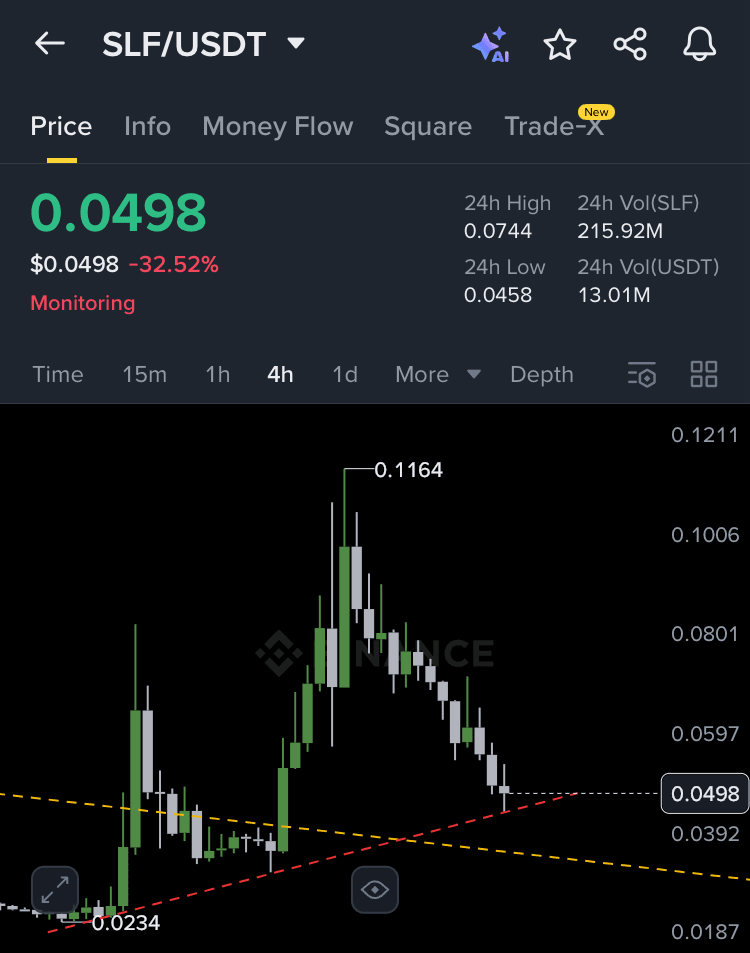Select the 1h interval
Image resolution: width=750 pixels, height=953 pixels.
tap(218, 374)
